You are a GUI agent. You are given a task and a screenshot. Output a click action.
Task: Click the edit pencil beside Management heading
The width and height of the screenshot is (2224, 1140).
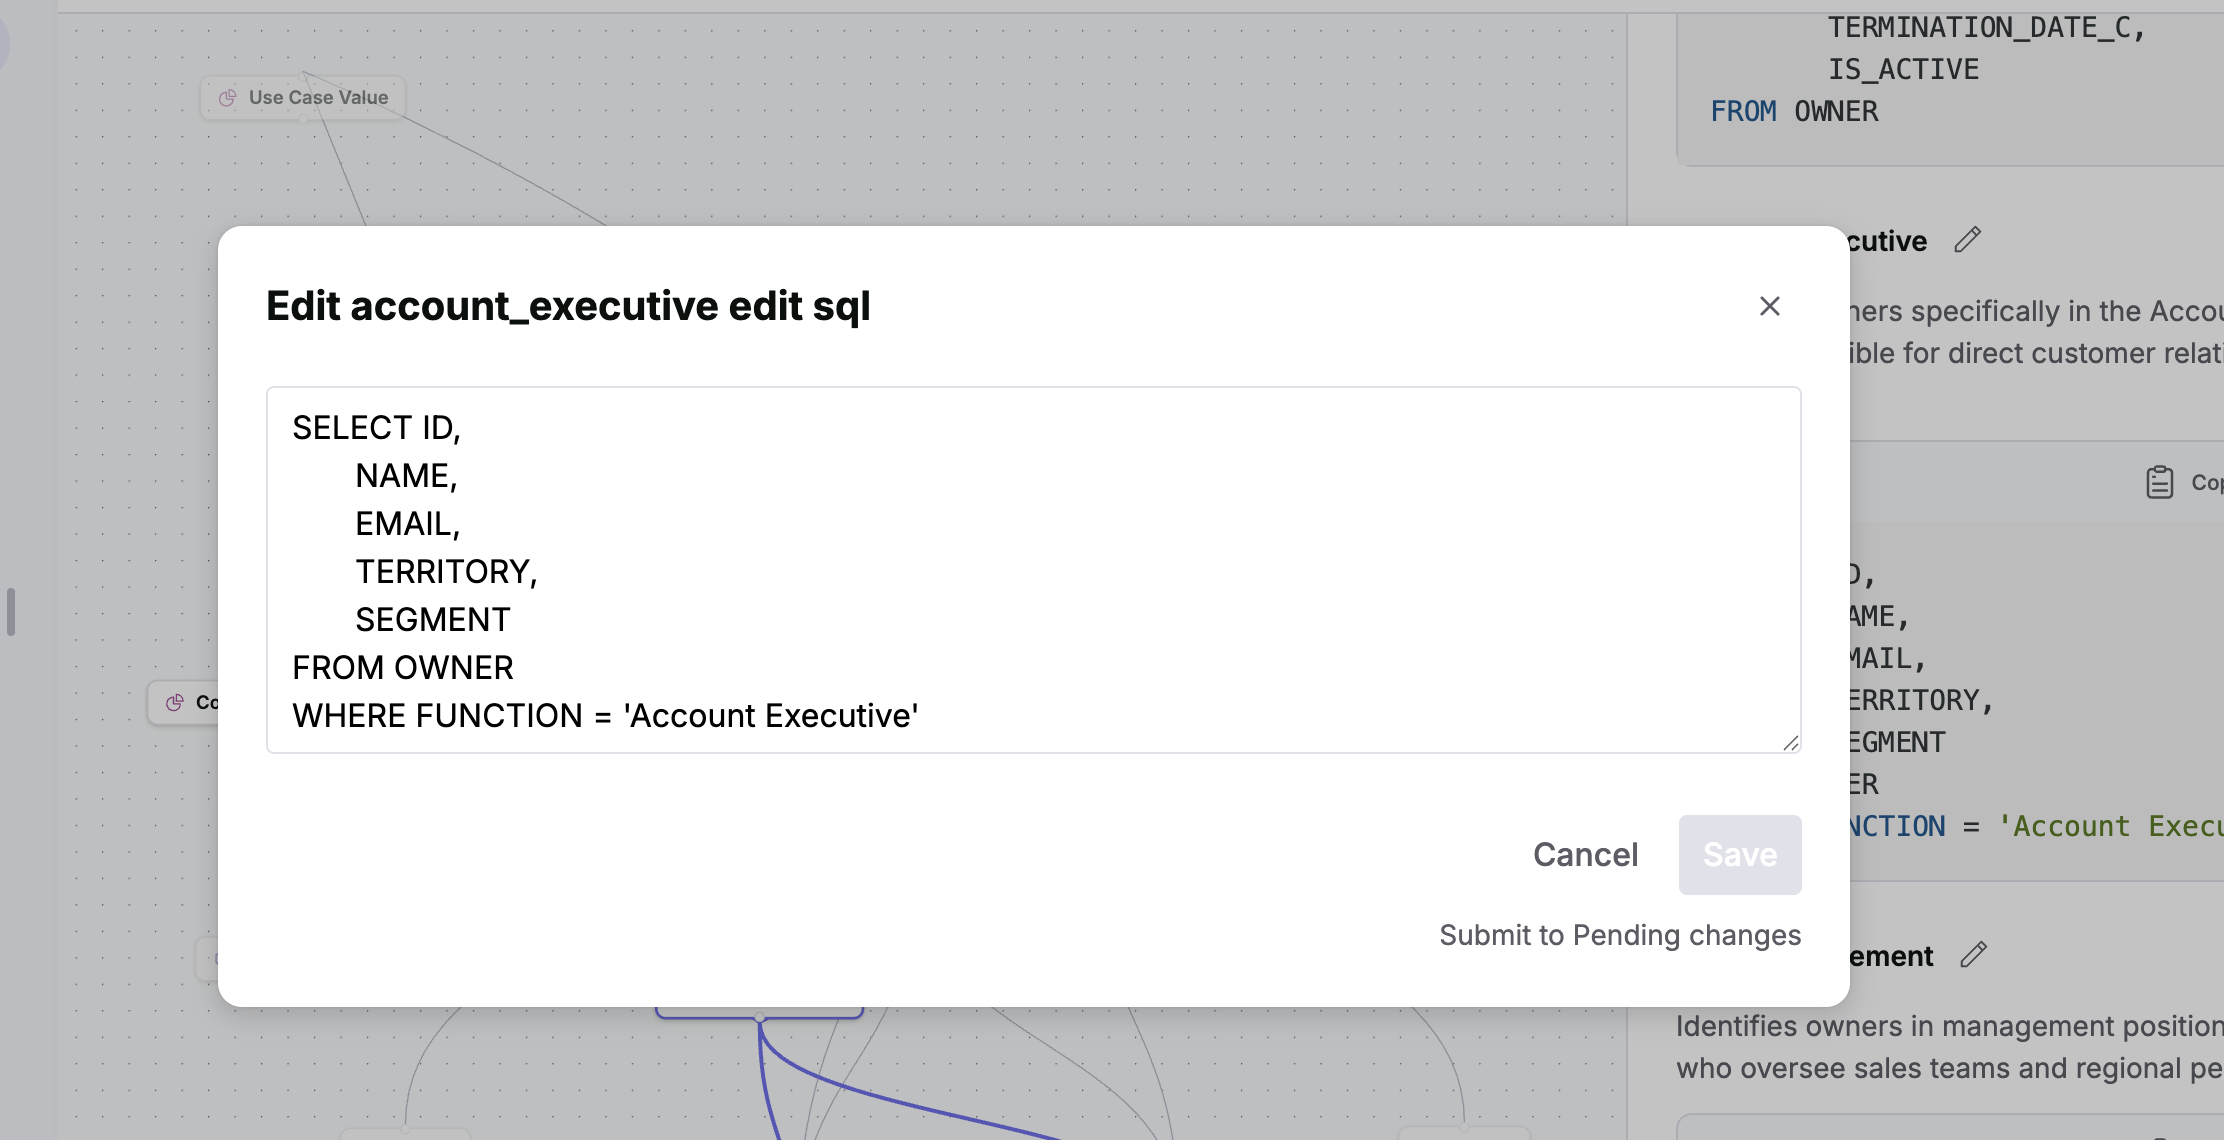coord(1973,955)
